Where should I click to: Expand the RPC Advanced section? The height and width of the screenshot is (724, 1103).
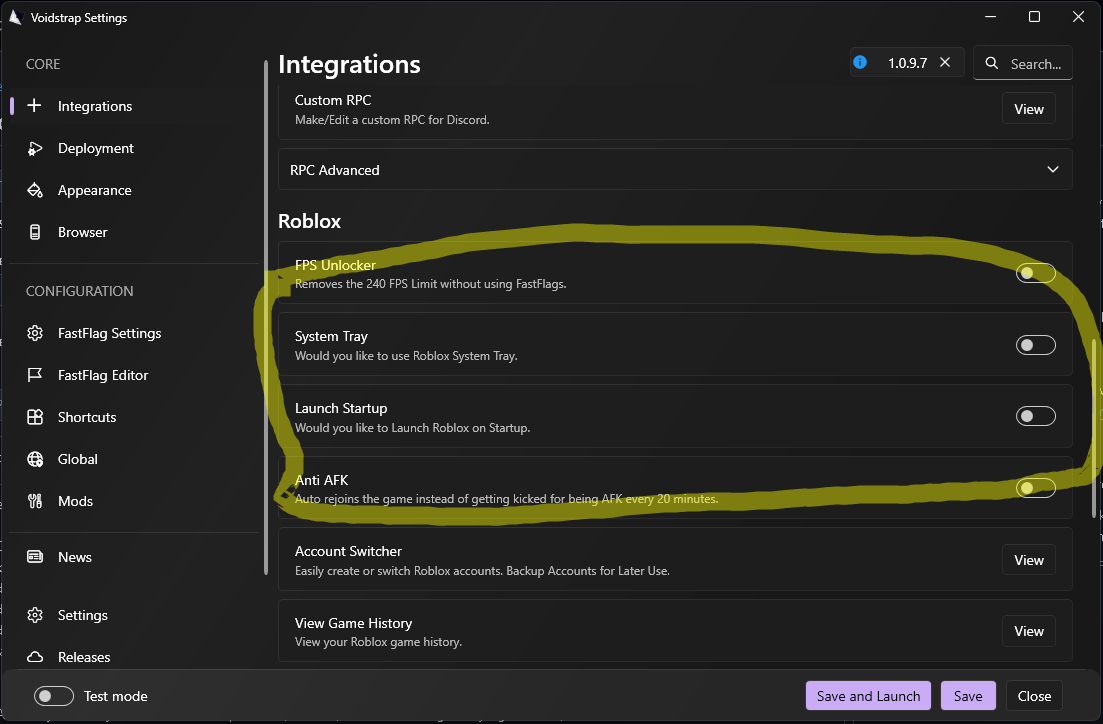click(x=675, y=170)
